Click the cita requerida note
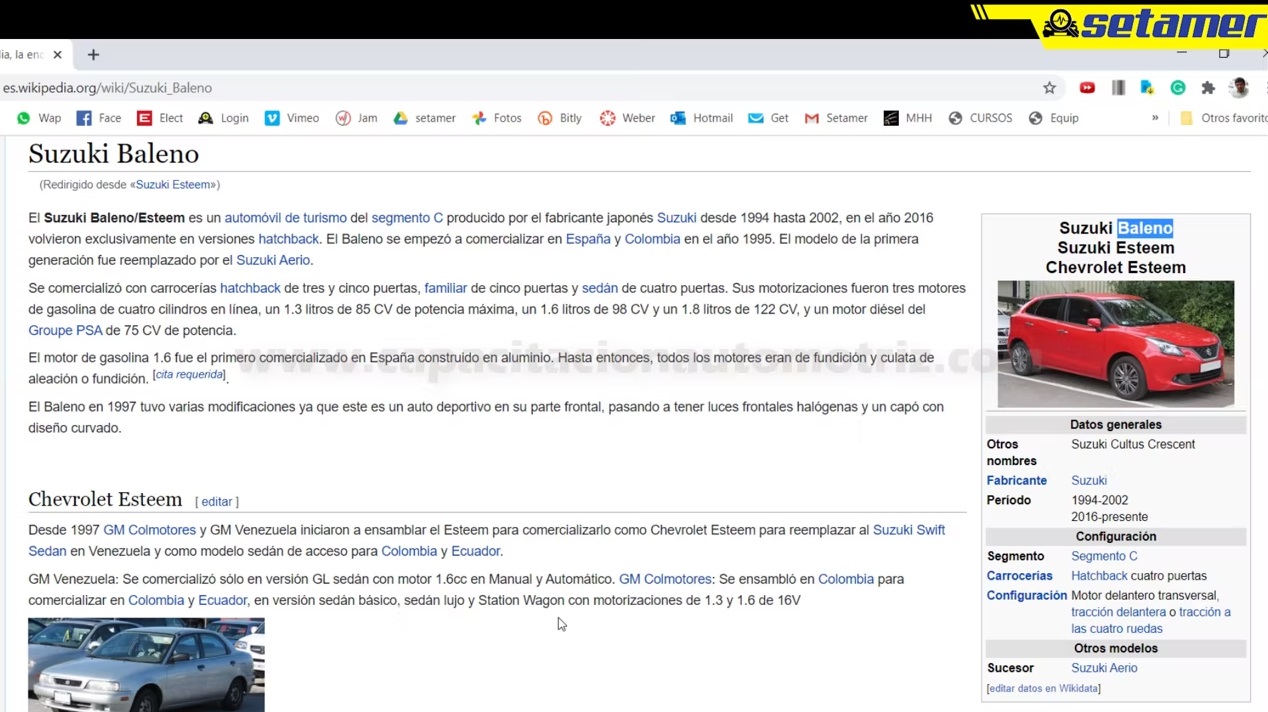 coord(189,375)
